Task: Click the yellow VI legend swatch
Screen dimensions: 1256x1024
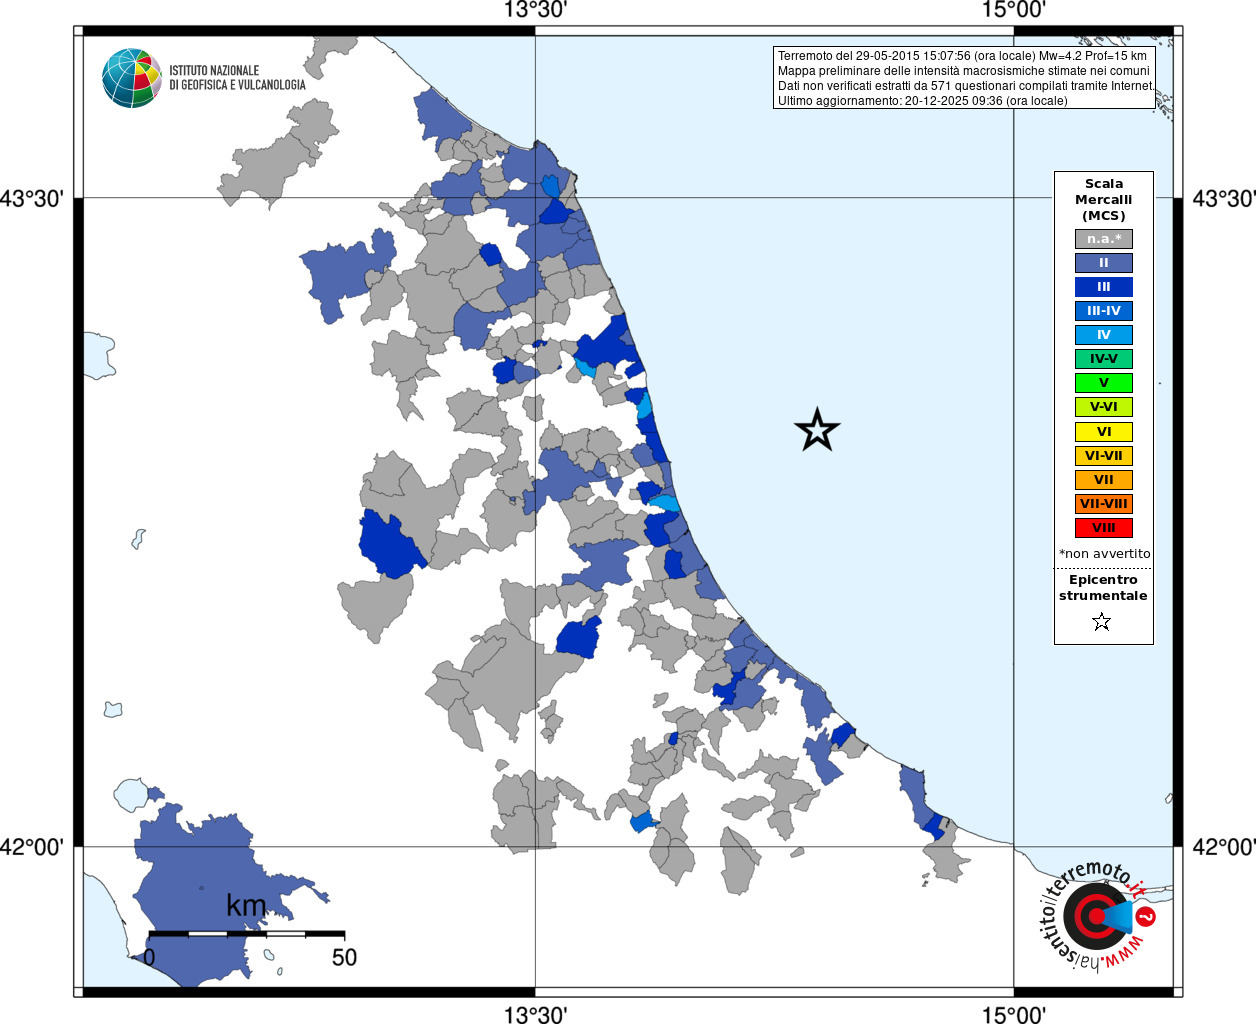Action: click(x=1103, y=432)
